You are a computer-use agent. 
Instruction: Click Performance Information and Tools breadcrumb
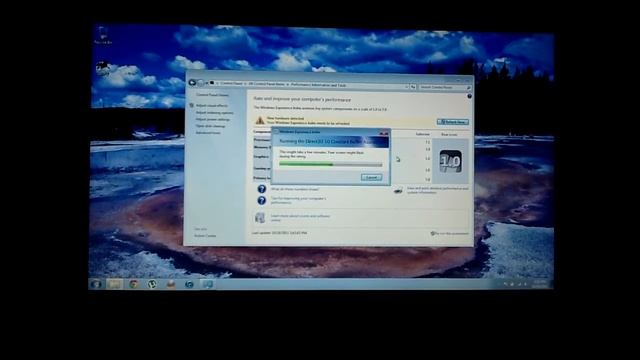click(x=319, y=85)
